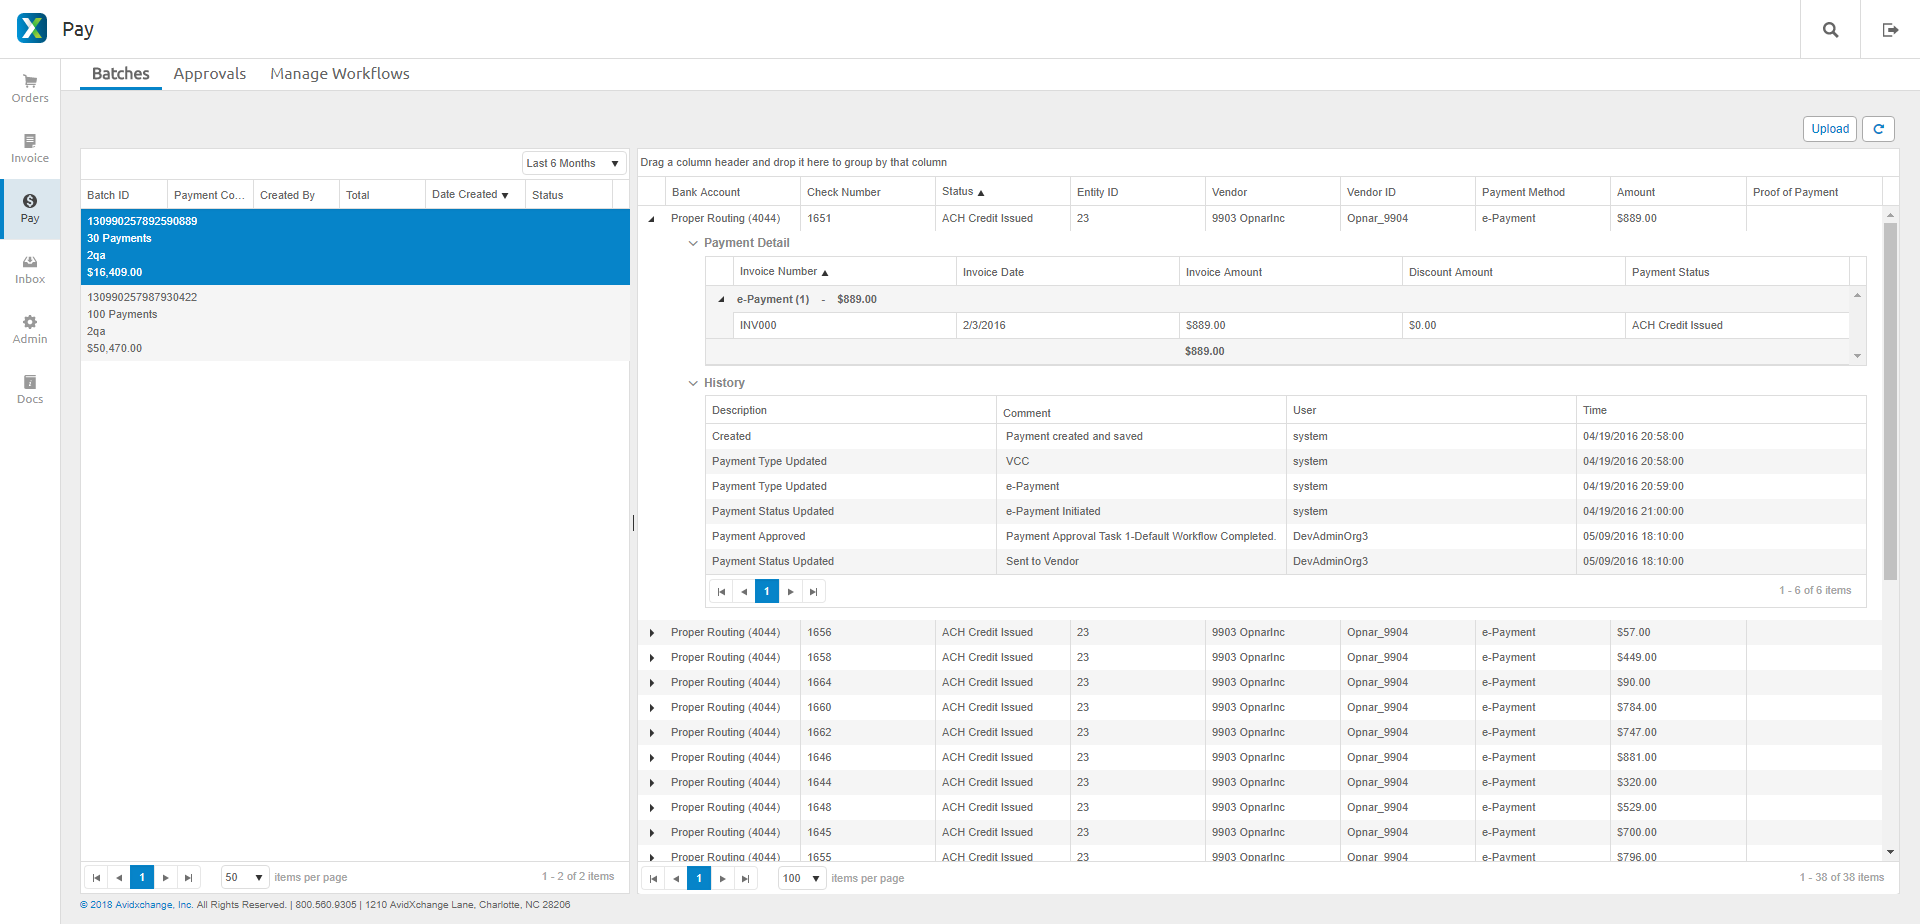Open the Manage Workflows tab
1920x924 pixels.
[339, 73]
